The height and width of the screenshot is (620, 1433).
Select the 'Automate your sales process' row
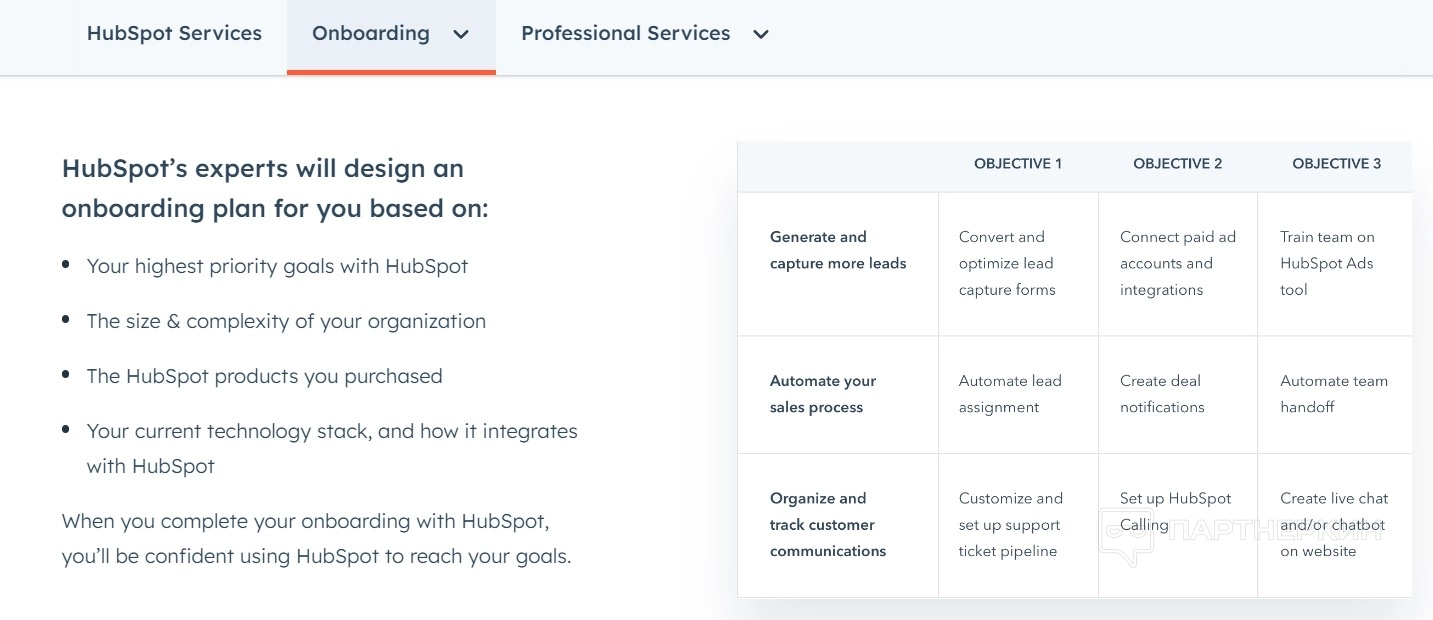tap(823, 394)
